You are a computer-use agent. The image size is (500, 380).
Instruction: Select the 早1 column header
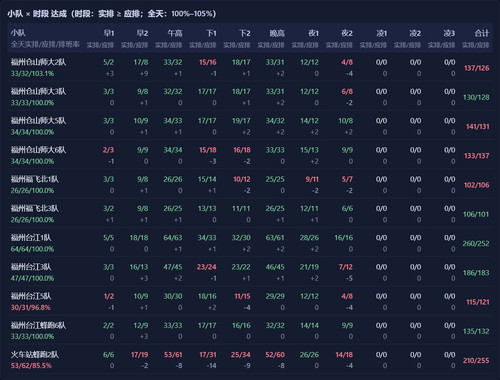click(109, 33)
